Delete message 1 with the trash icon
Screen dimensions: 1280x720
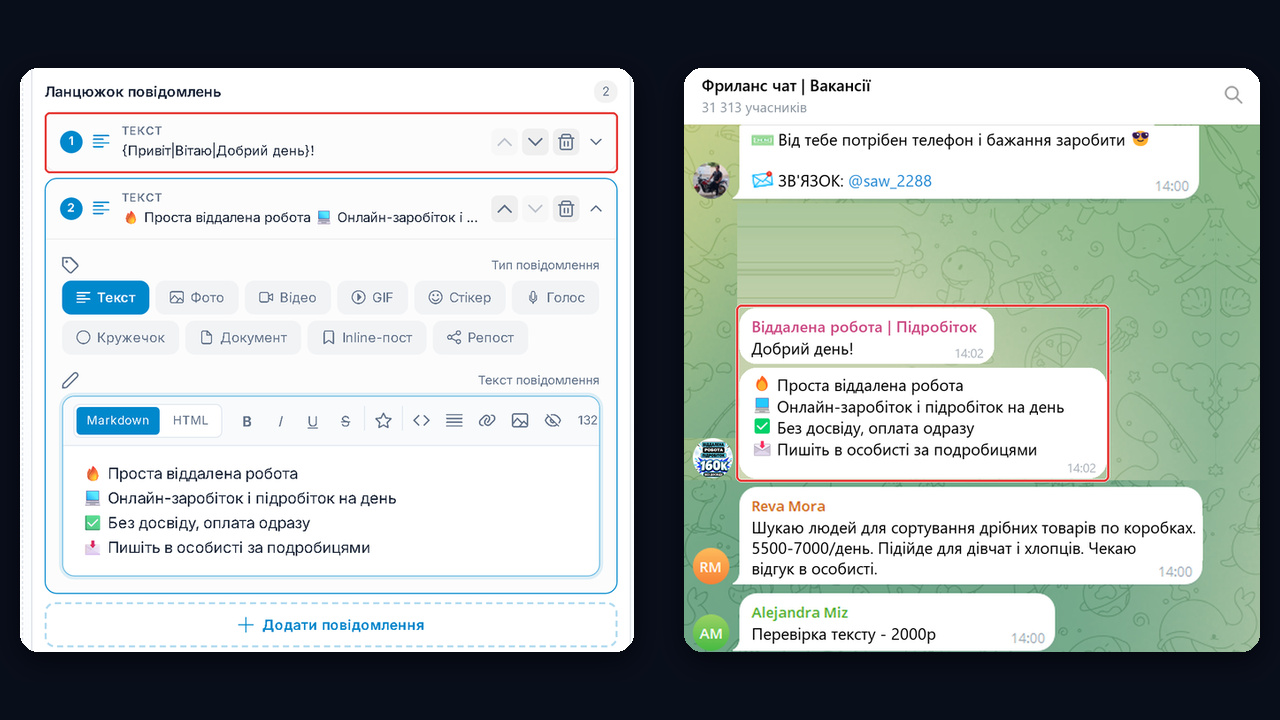tap(566, 142)
